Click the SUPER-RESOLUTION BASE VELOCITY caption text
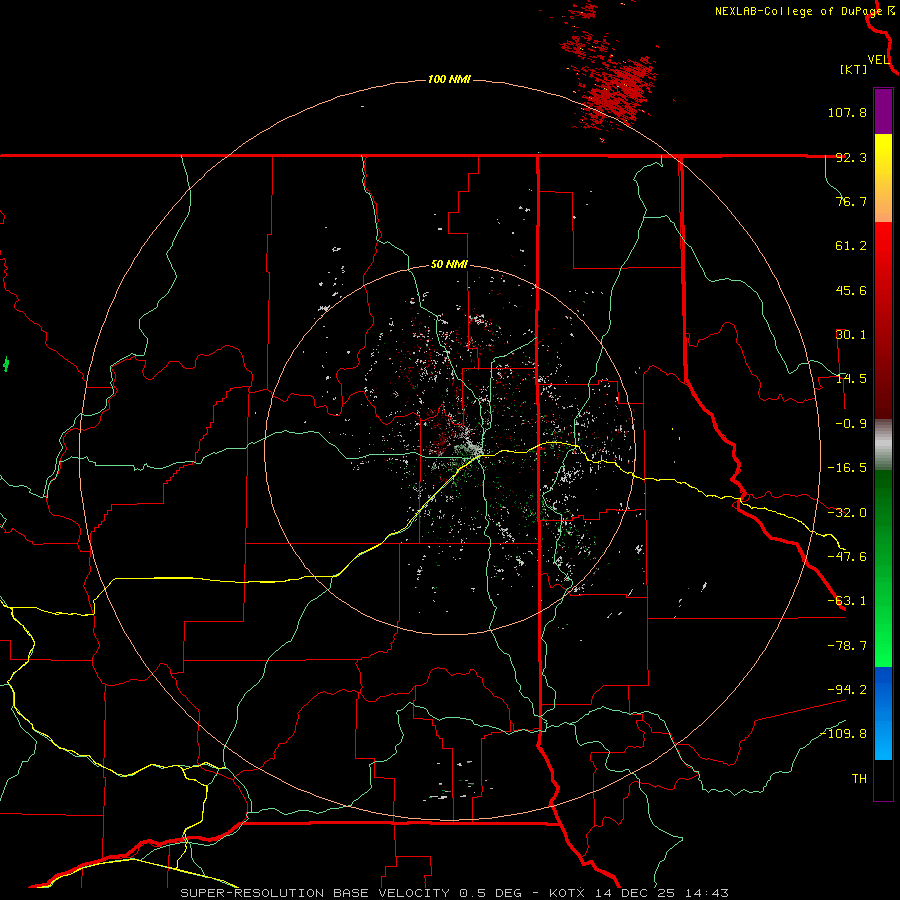The height and width of the screenshot is (900, 900). [315, 893]
